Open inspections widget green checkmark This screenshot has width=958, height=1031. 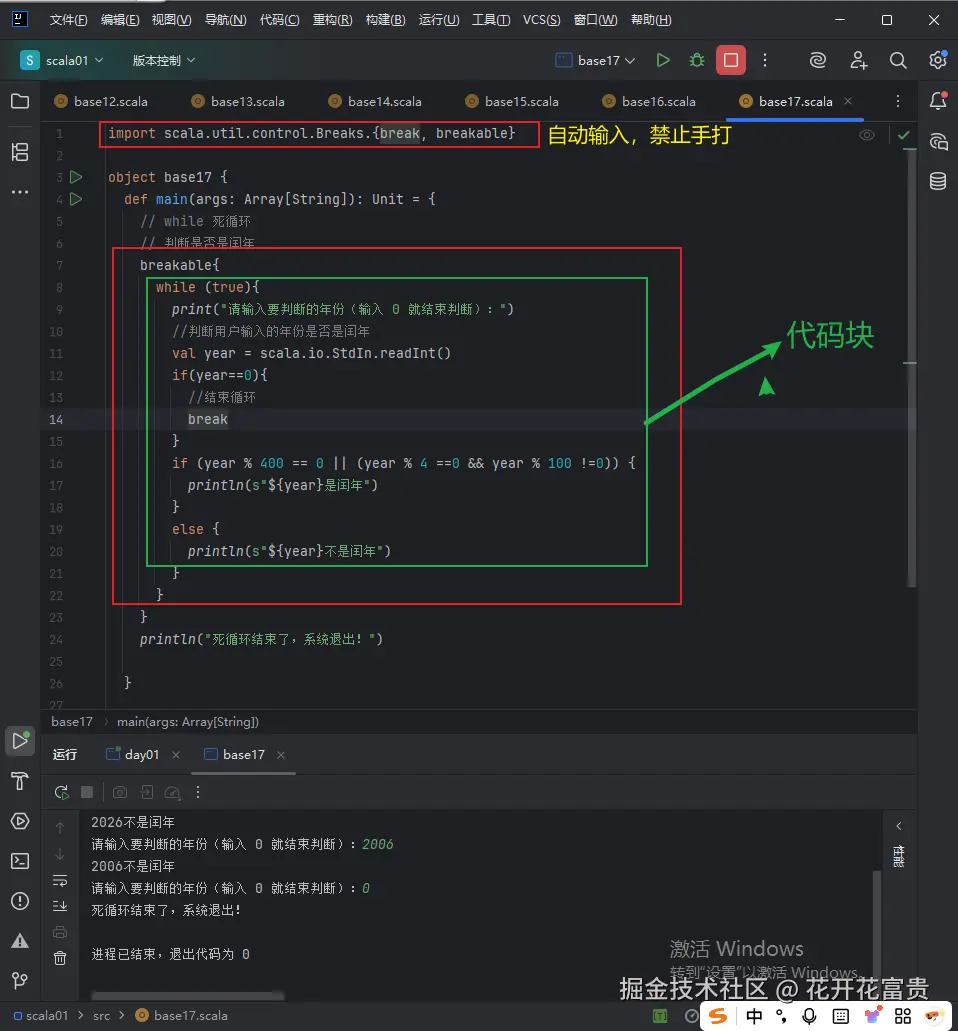click(903, 135)
